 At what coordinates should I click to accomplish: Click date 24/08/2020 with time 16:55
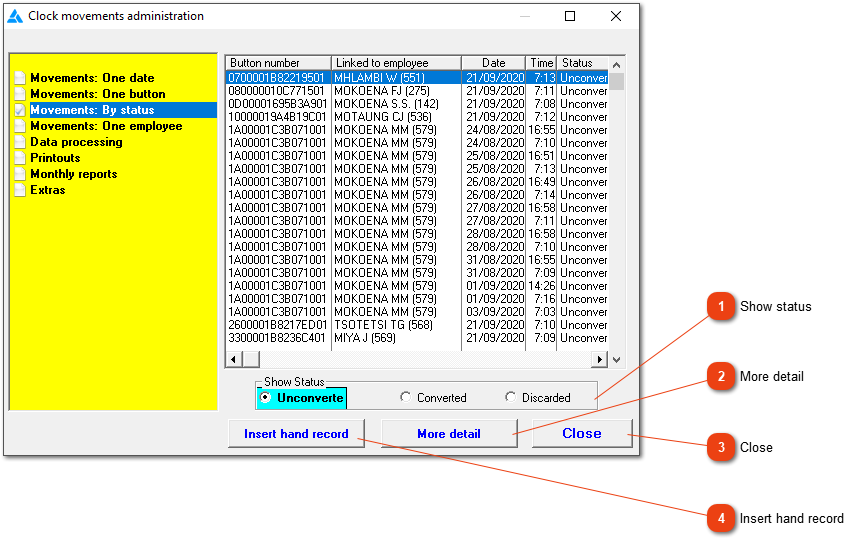click(x=495, y=130)
